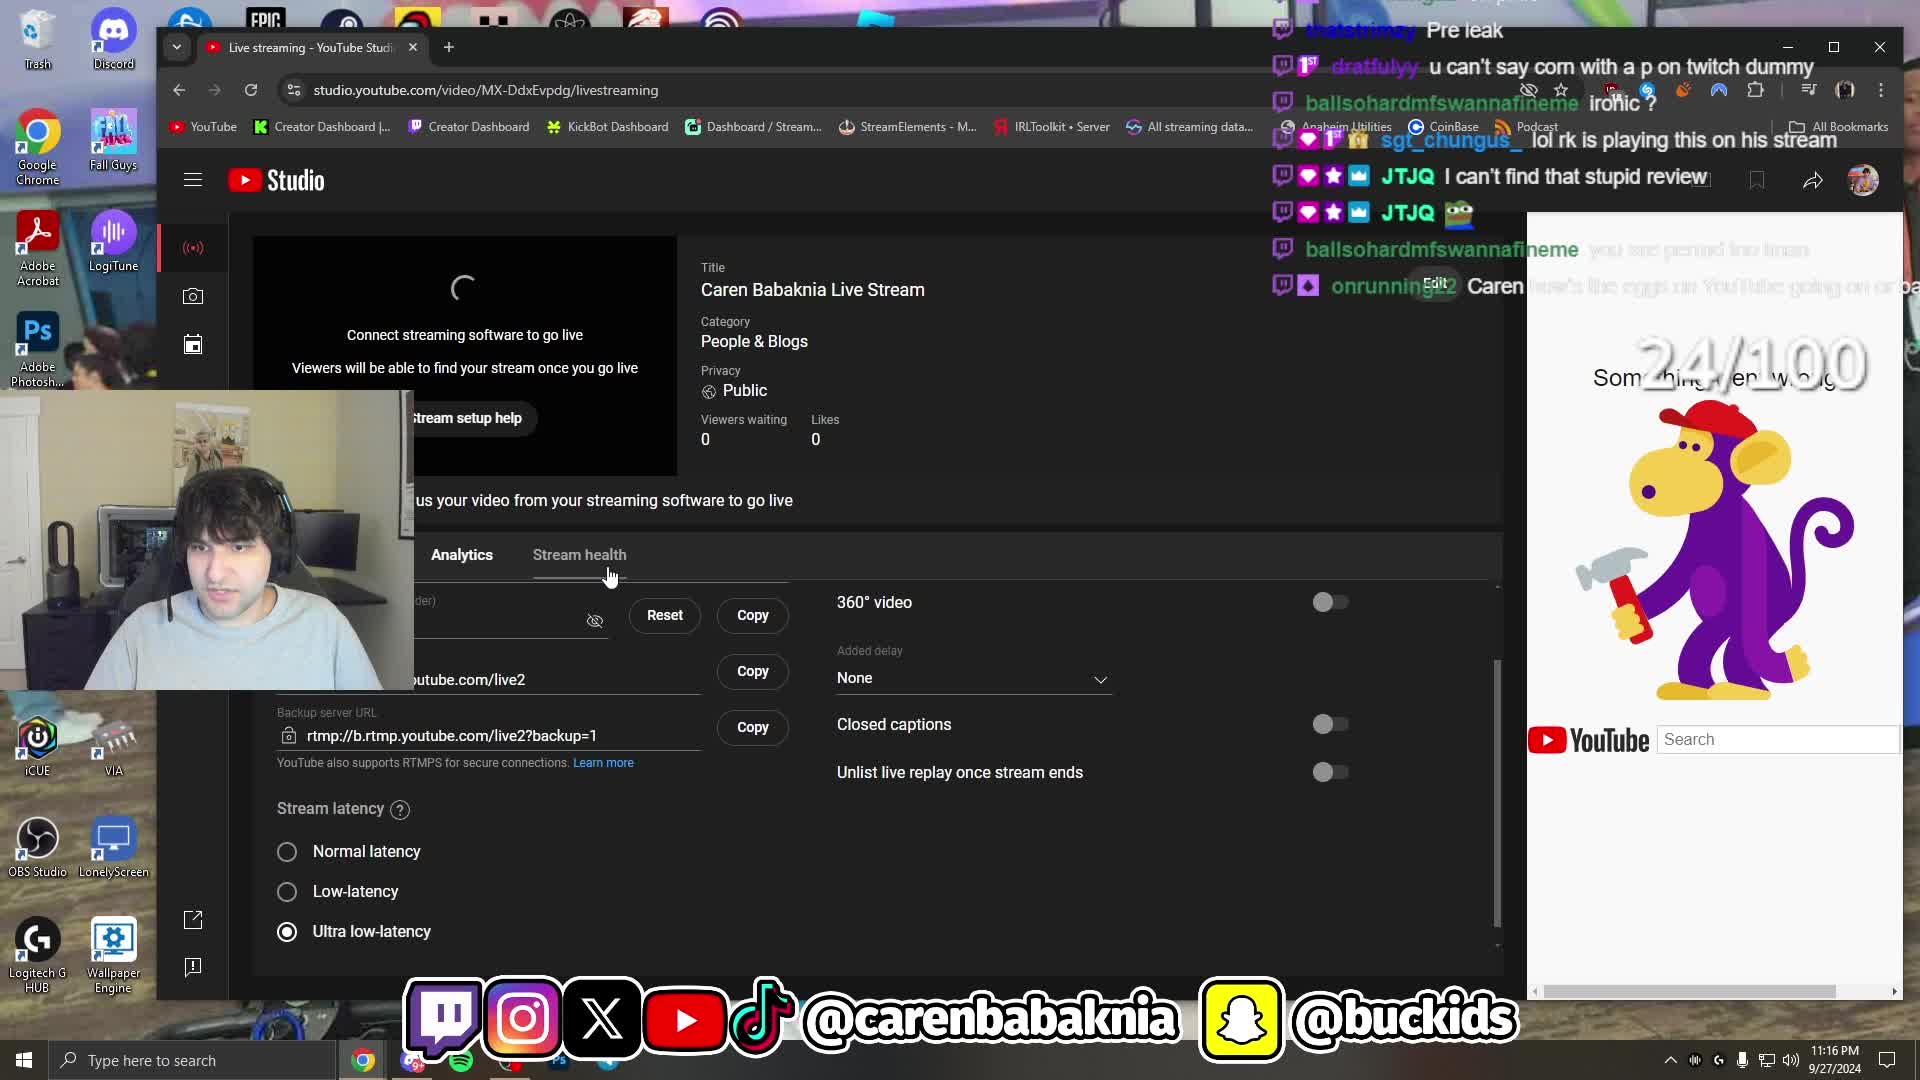Click Chrome icon in the taskbar
The image size is (1920, 1080).
363,1060
